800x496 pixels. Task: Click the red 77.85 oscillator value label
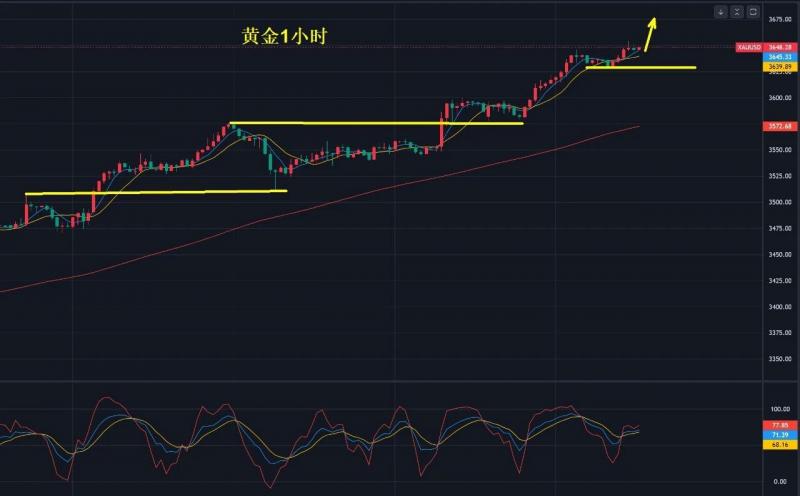780,425
